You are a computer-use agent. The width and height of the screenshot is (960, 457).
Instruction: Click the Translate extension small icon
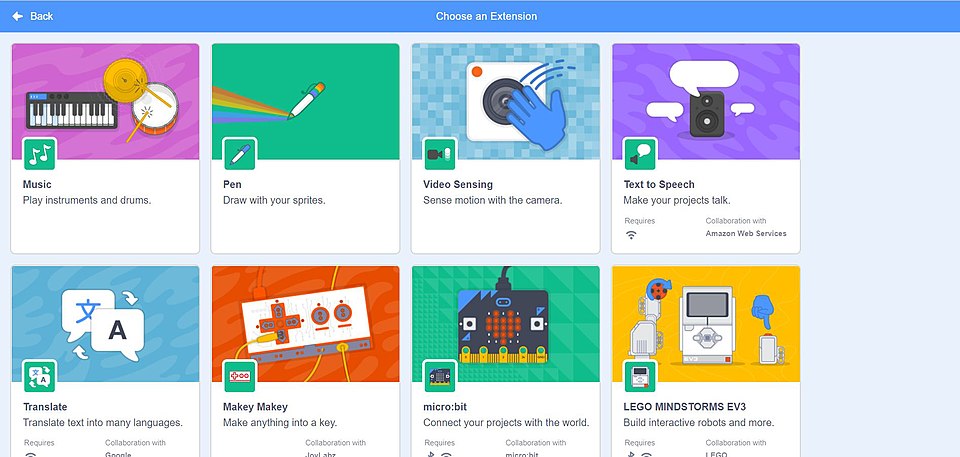tap(40, 377)
